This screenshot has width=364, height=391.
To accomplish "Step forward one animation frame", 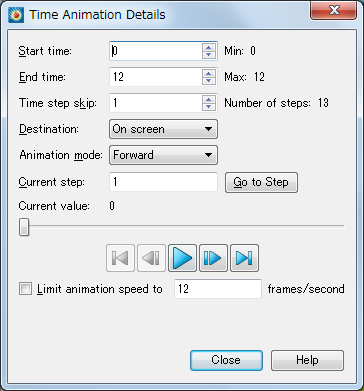I will 213,258.
